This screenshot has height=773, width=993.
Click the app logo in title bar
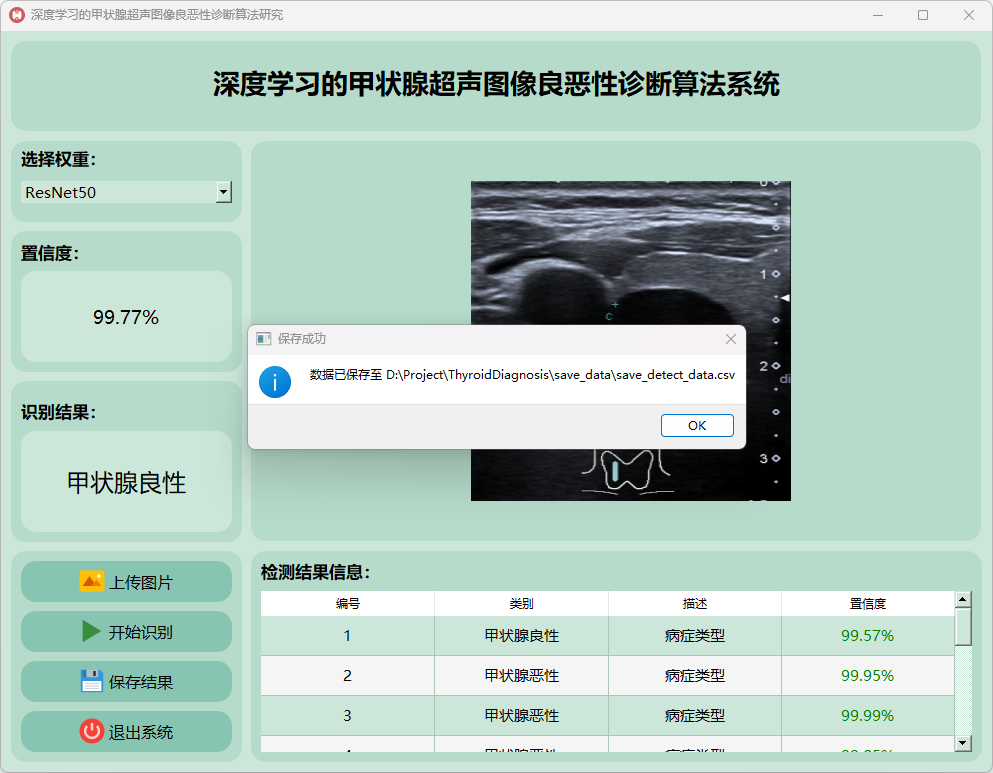coord(16,15)
